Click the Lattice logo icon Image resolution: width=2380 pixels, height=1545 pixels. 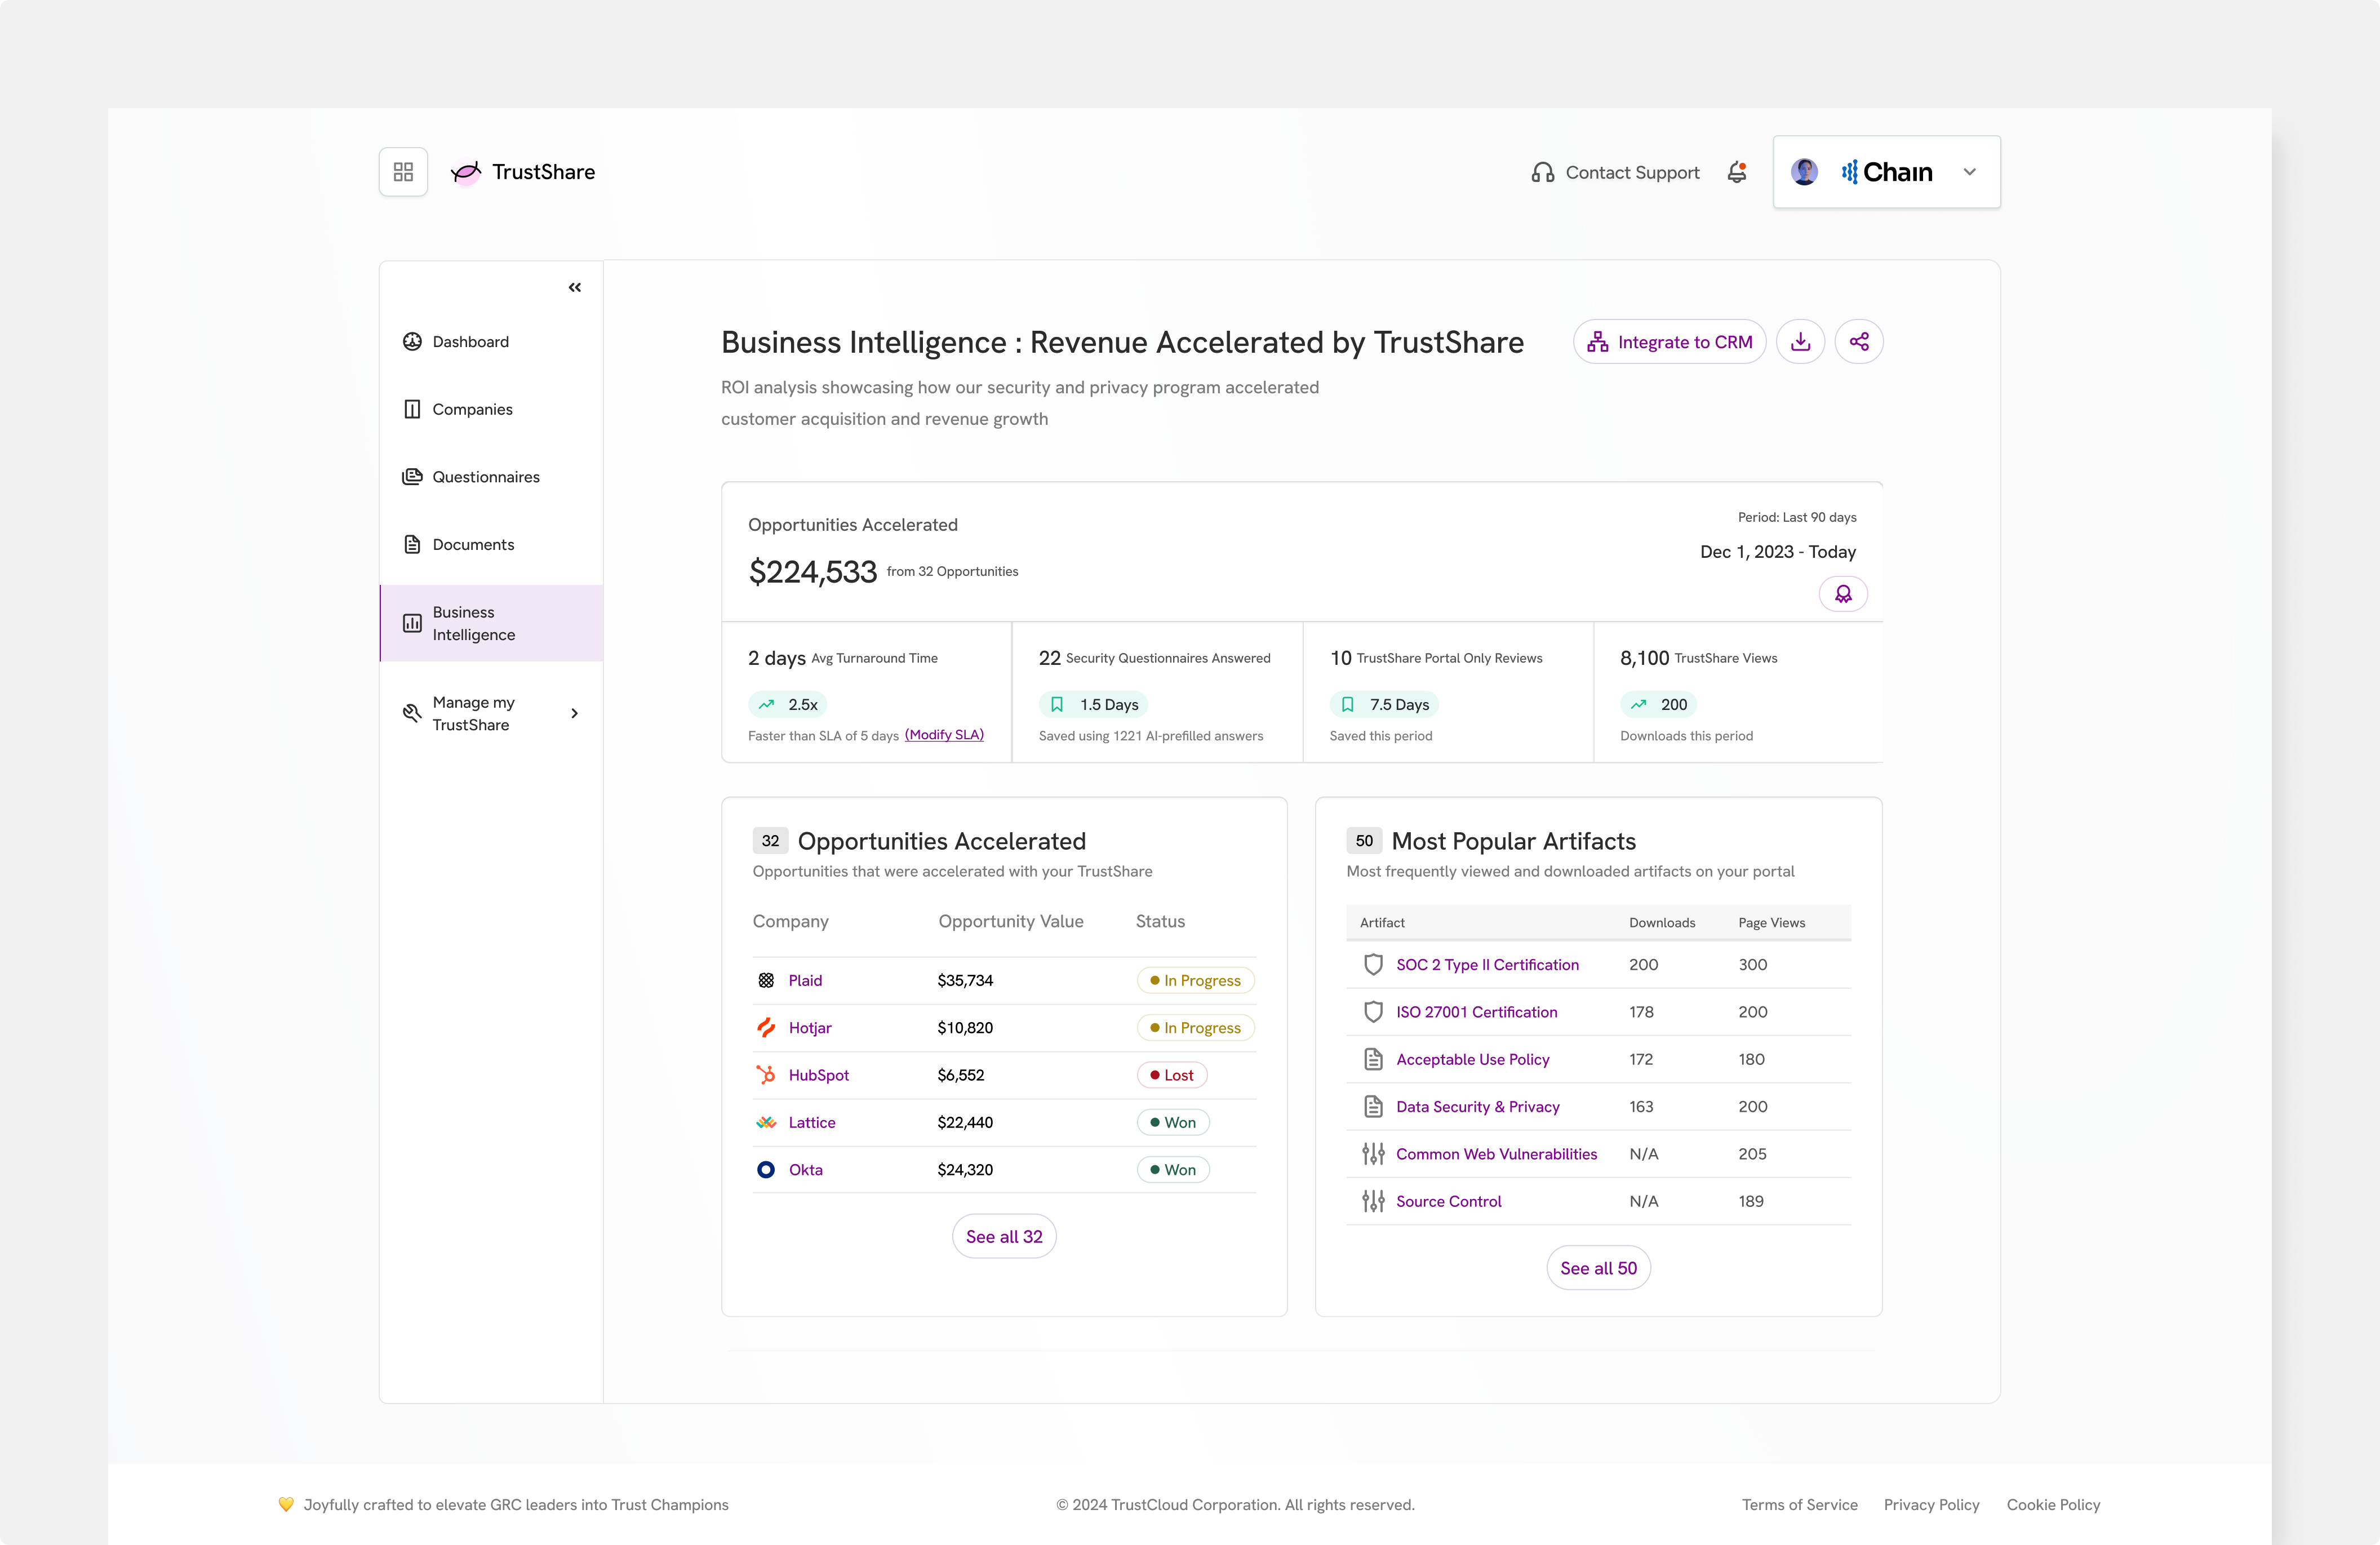click(766, 1123)
